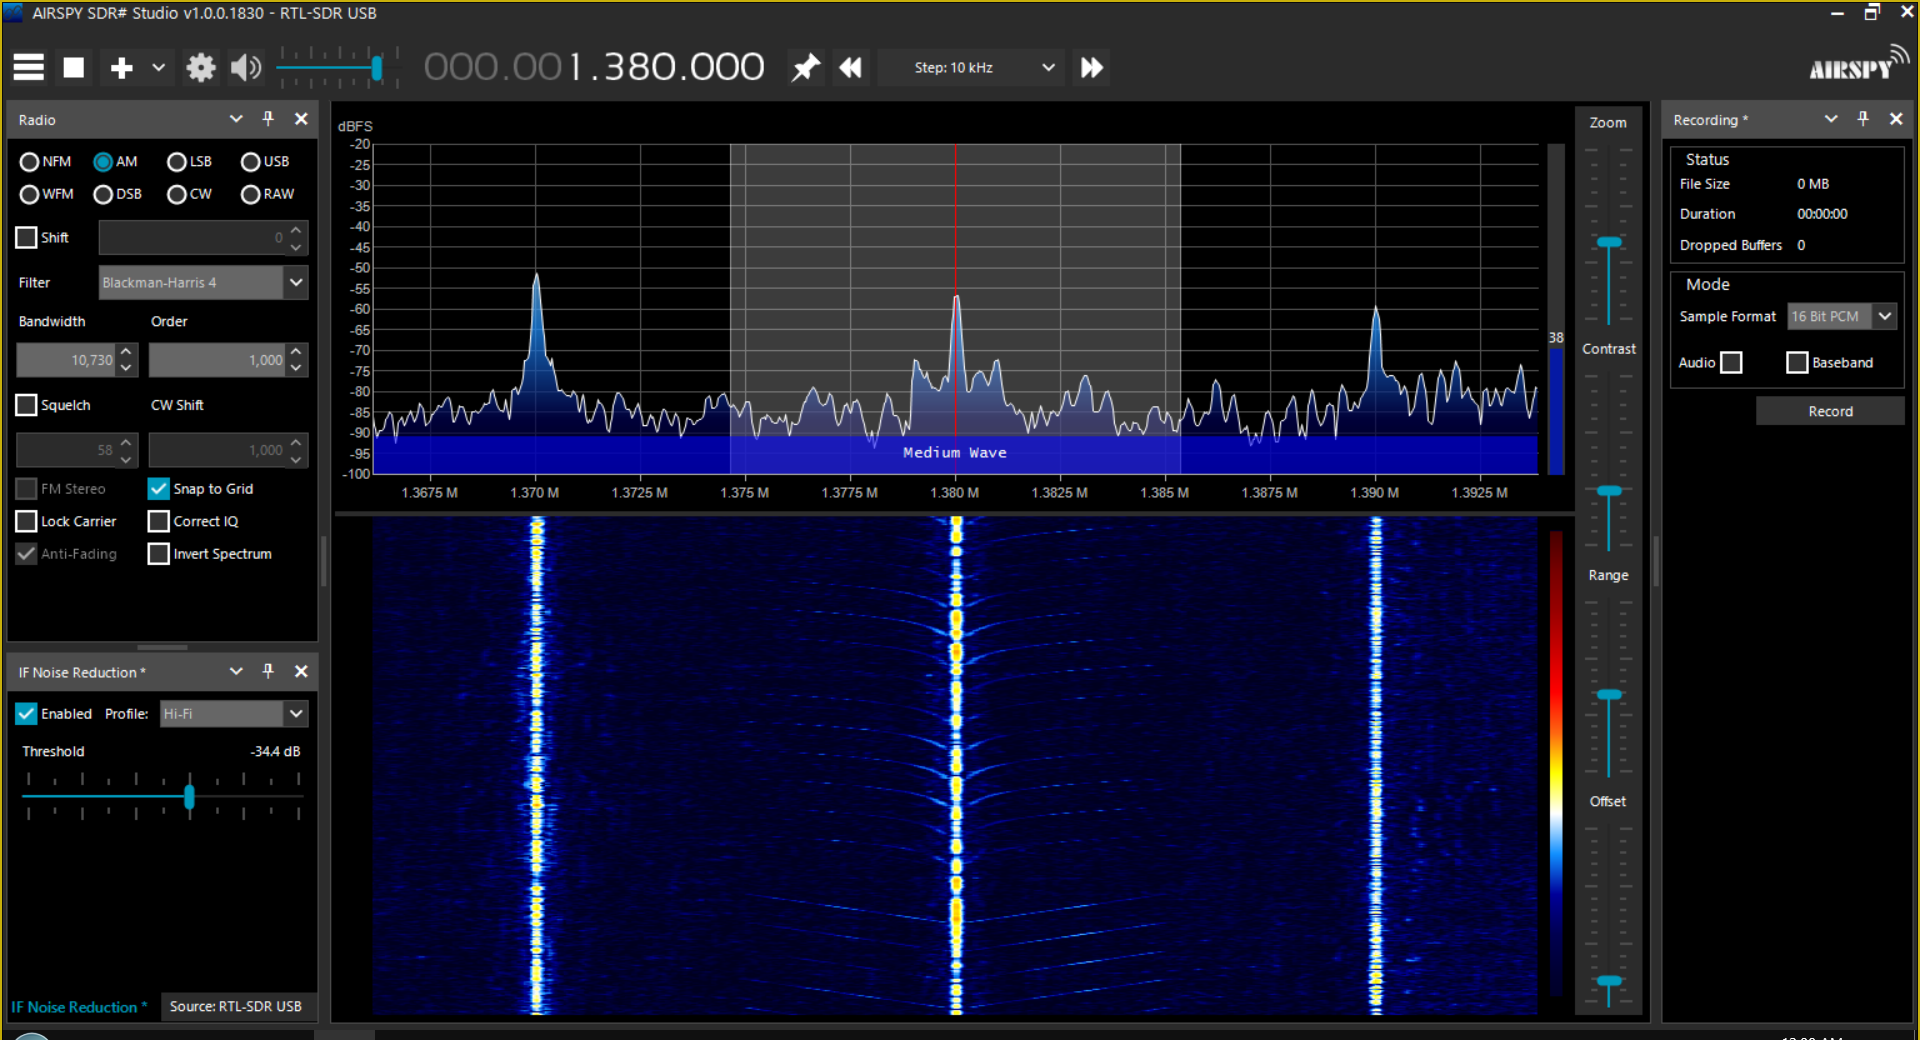Adjust the Offset slider
Image resolution: width=1920 pixels, height=1040 pixels.
(1608, 982)
